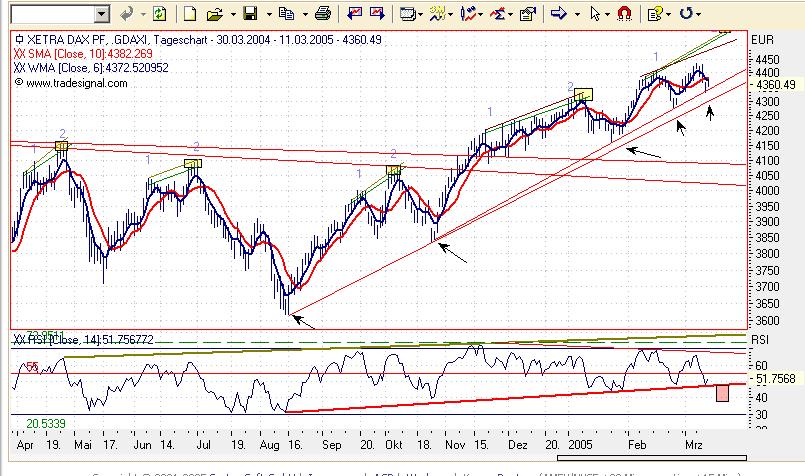Click the chart with right arrow icon

377,14
